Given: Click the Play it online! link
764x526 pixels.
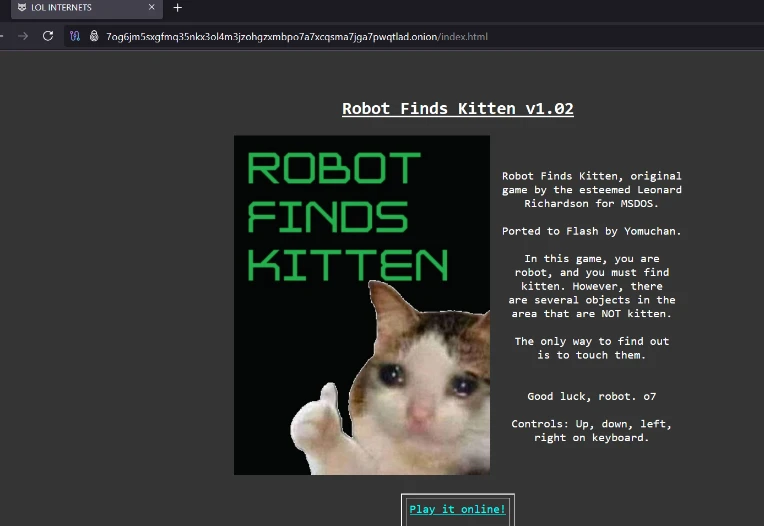Looking at the screenshot, I should pos(458,509).
